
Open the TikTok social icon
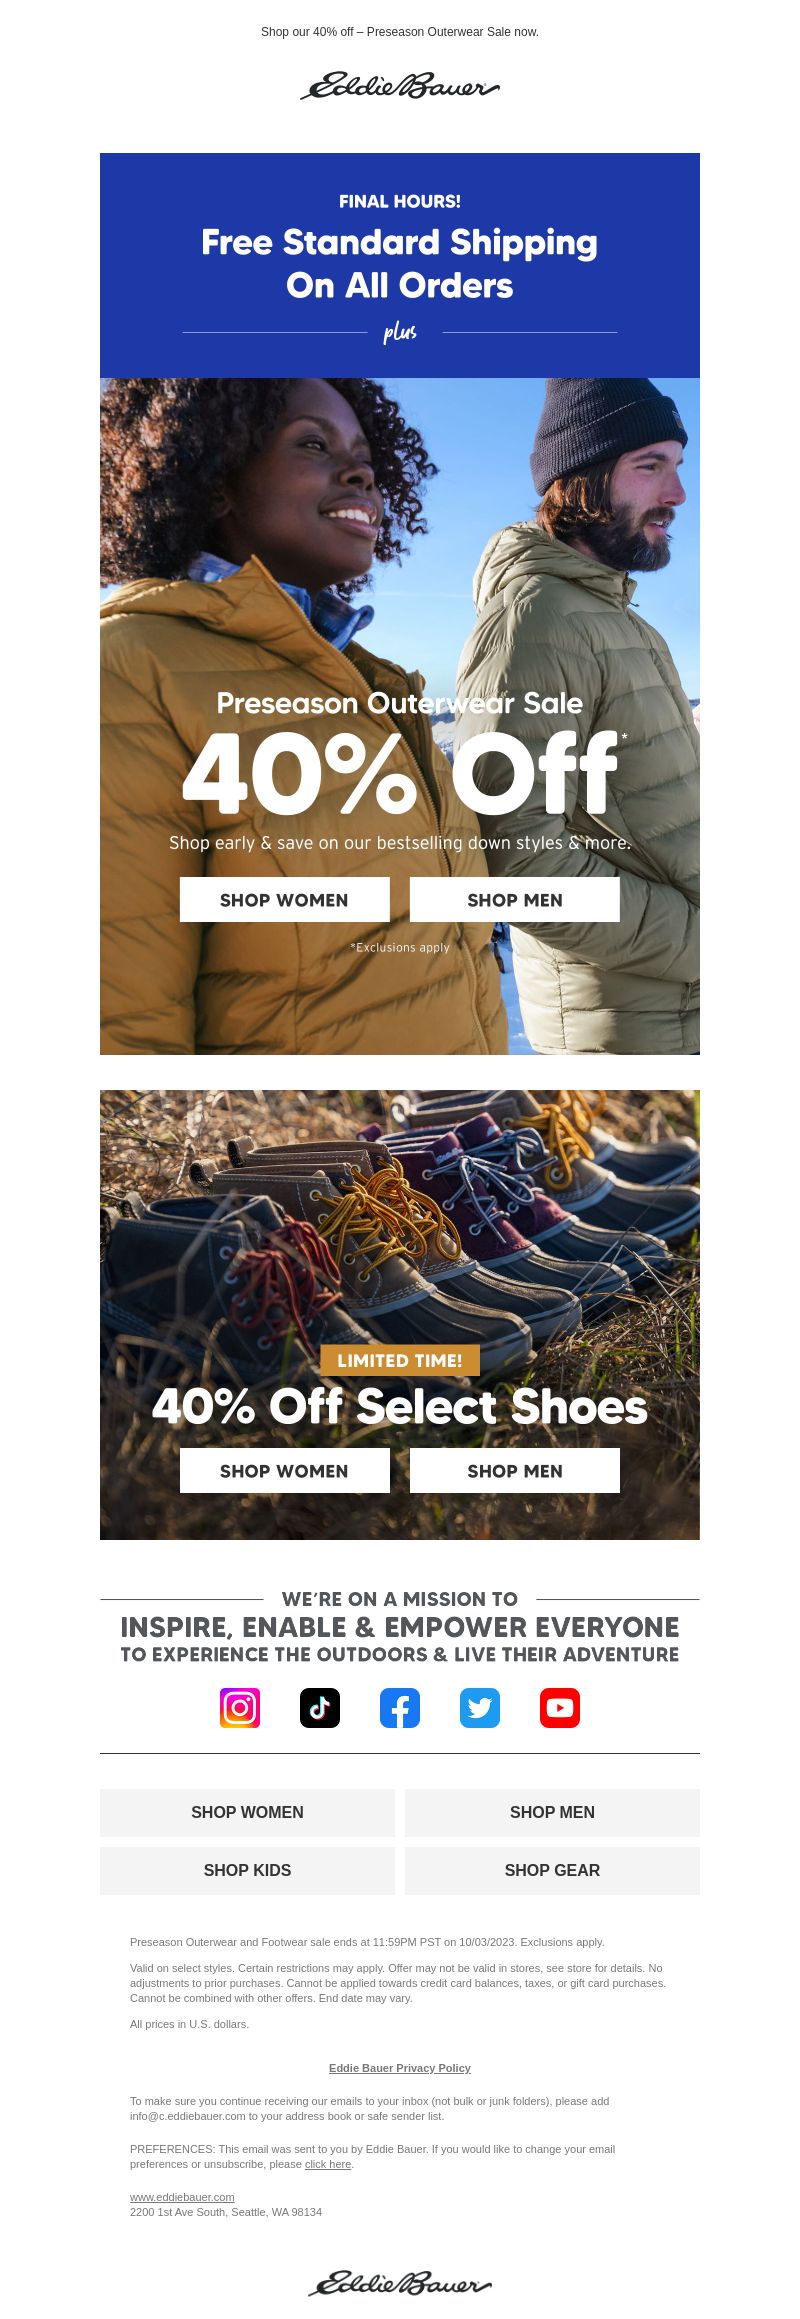tap(320, 1708)
